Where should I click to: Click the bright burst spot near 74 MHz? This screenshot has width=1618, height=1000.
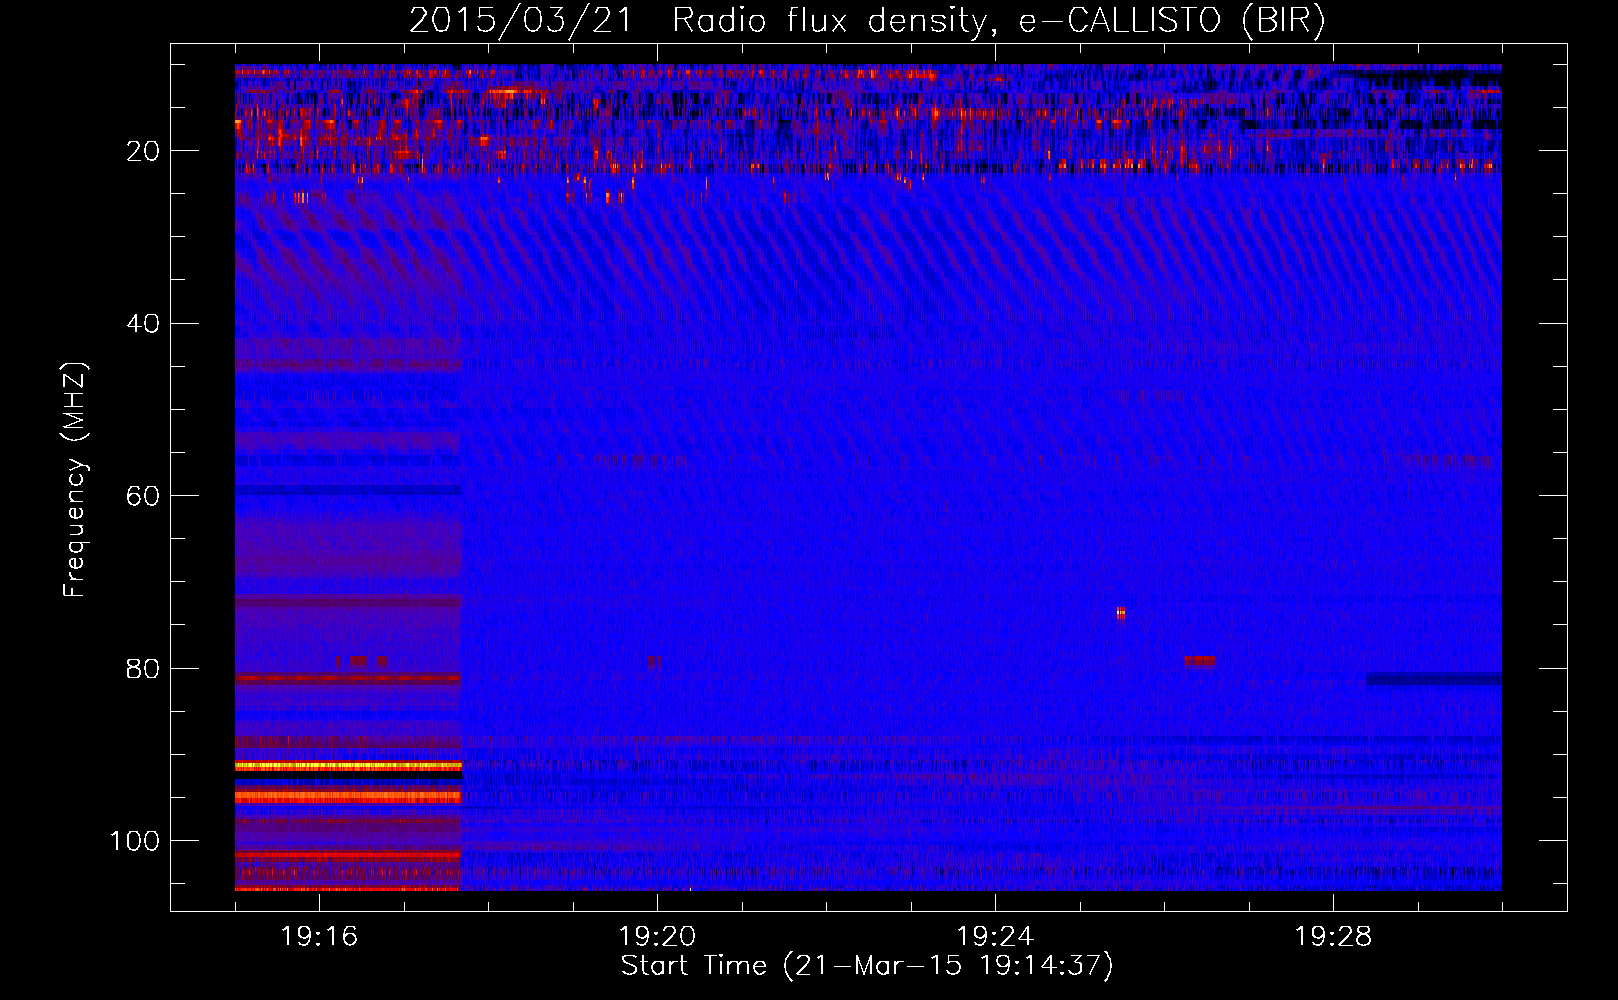[x=1121, y=613]
